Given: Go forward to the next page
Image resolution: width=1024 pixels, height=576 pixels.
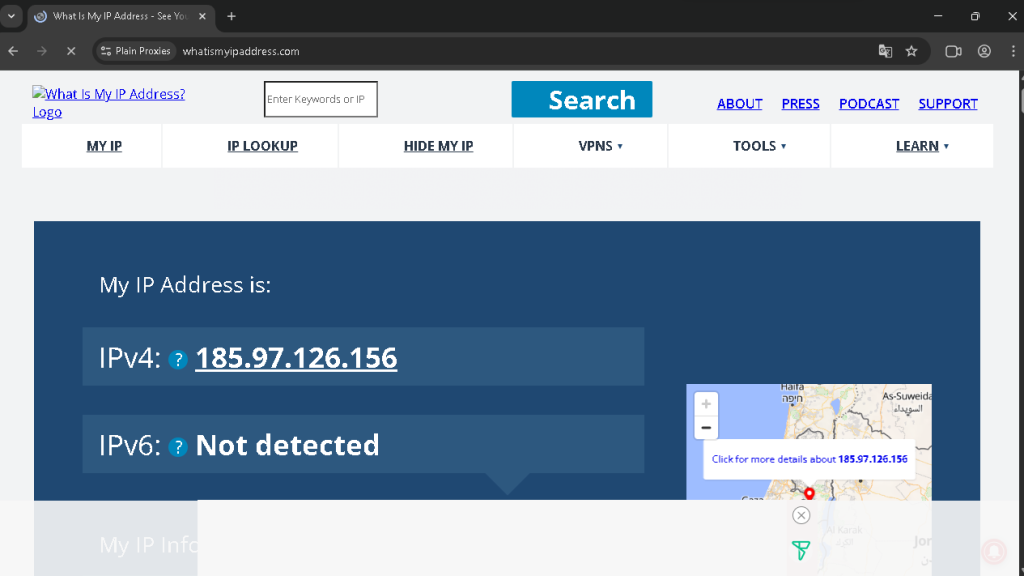Looking at the screenshot, I should [x=42, y=51].
